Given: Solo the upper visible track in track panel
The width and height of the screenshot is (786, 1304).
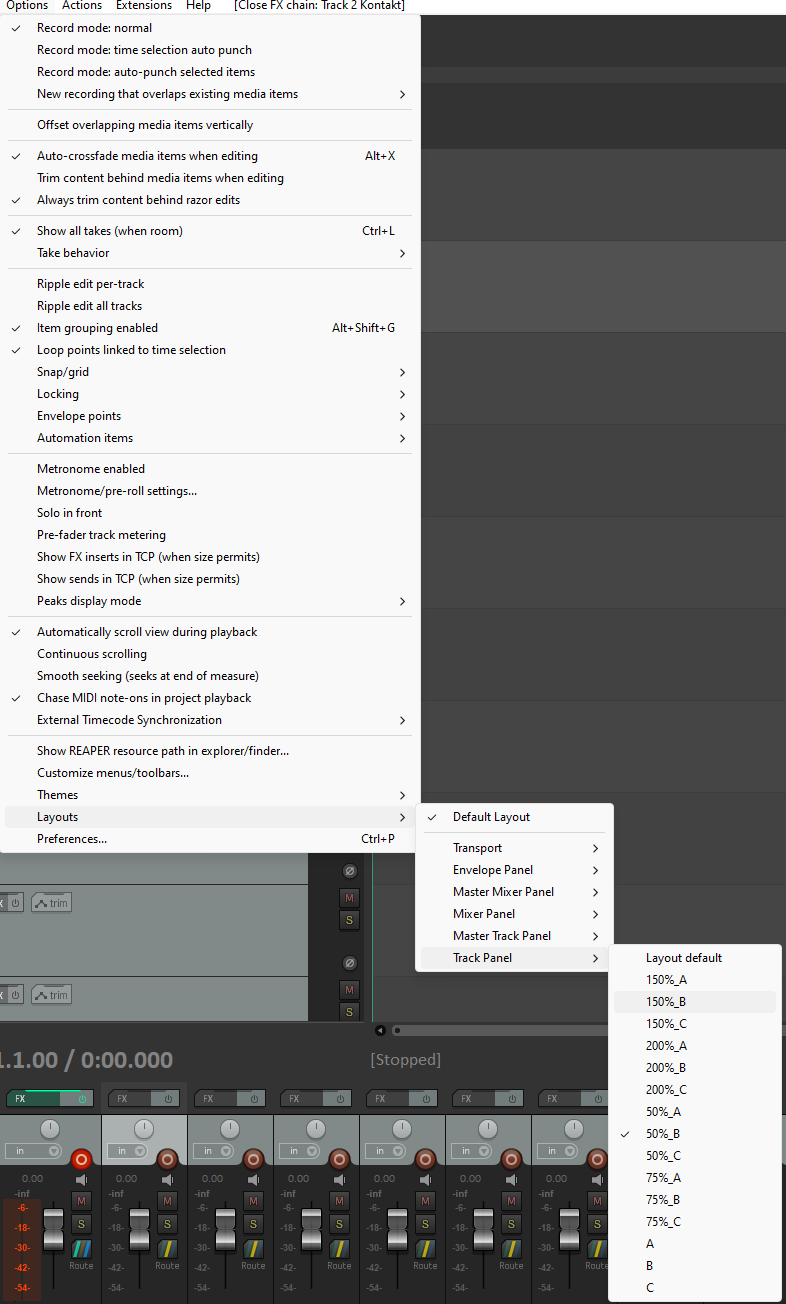Looking at the screenshot, I should tap(349, 919).
